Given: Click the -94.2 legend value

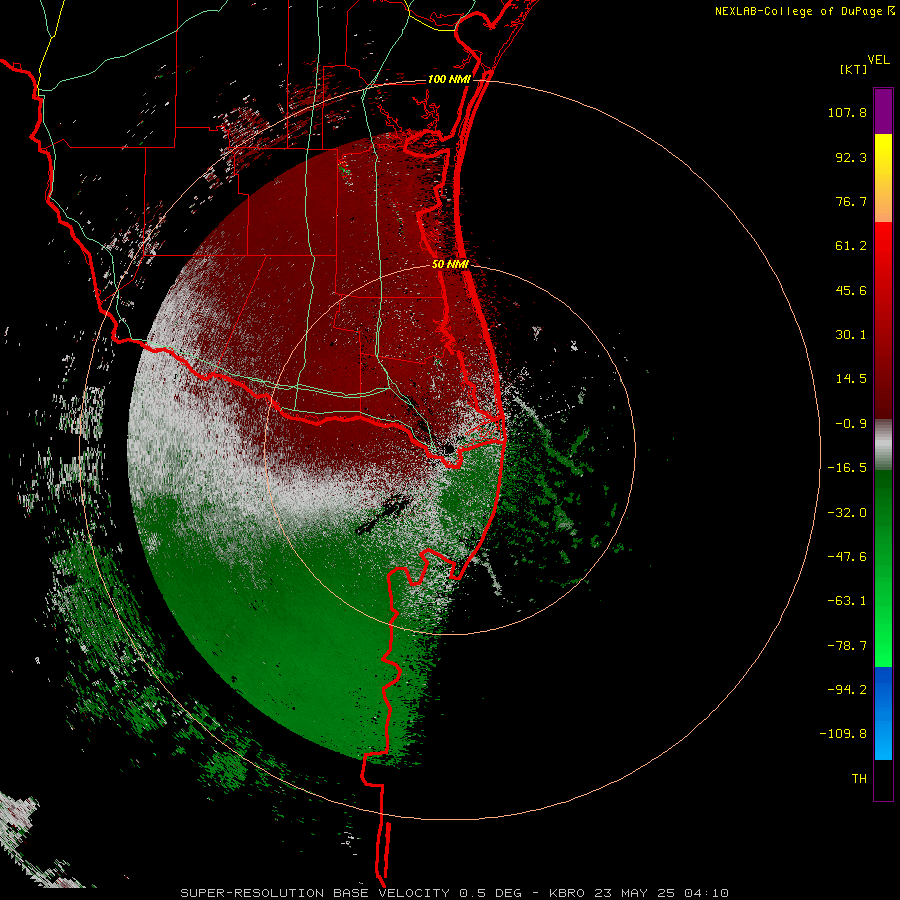Looking at the screenshot, I should [x=847, y=689].
